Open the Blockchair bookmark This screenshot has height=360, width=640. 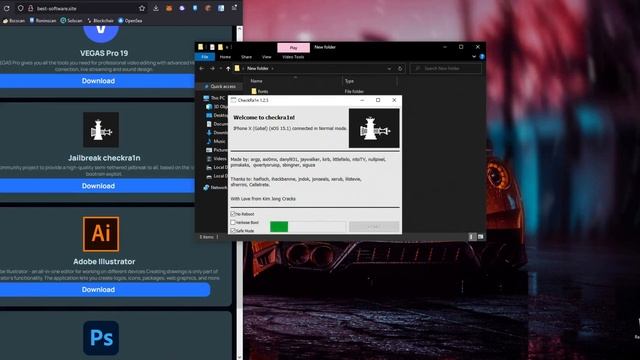[x=100, y=20]
